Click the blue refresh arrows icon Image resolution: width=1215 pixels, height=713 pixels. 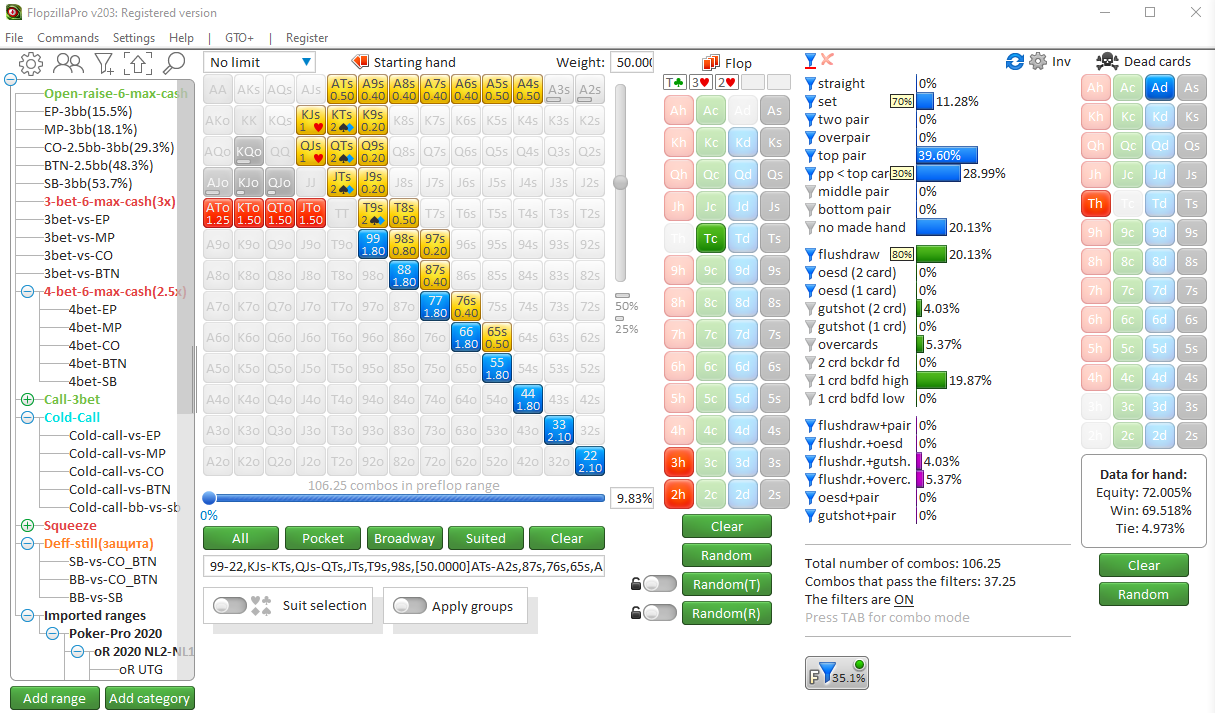point(1015,62)
